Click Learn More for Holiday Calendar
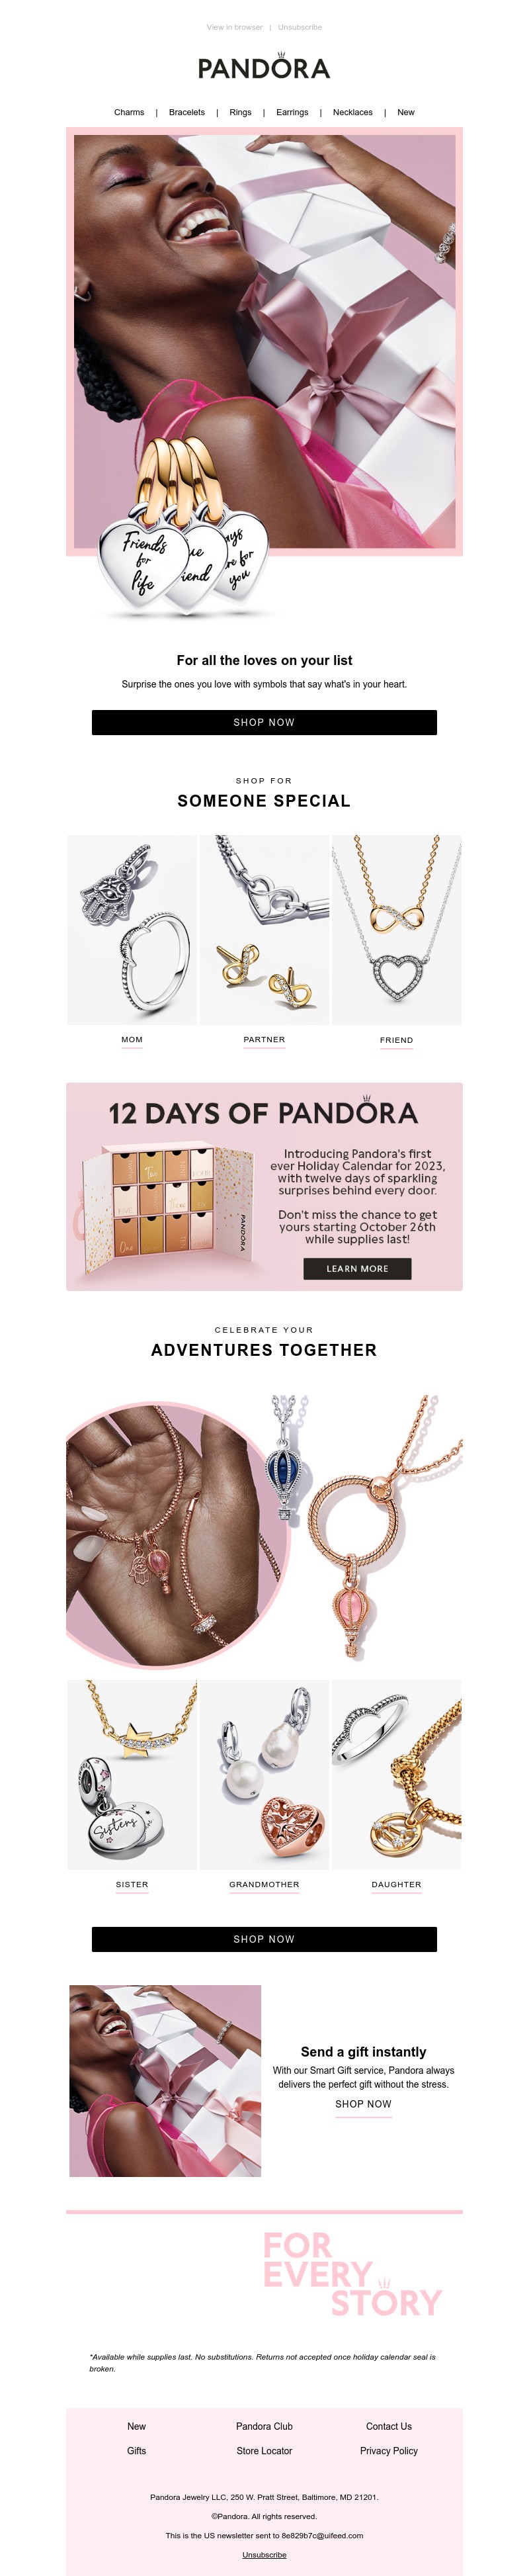The height and width of the screenshot is (2576, 529). click(x=357, y=1268)
